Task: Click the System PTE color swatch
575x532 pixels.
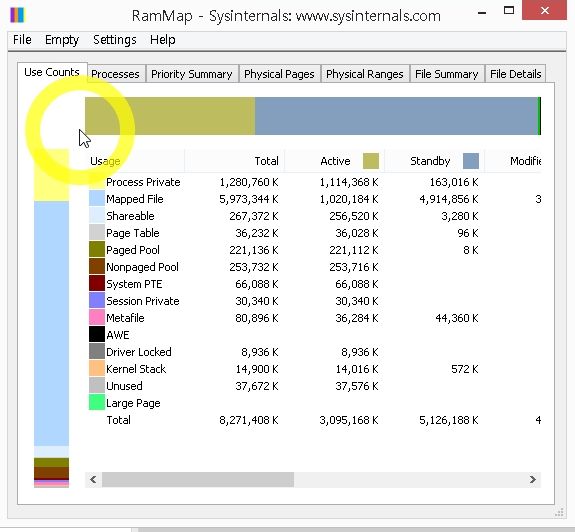Action: (97, 283)
